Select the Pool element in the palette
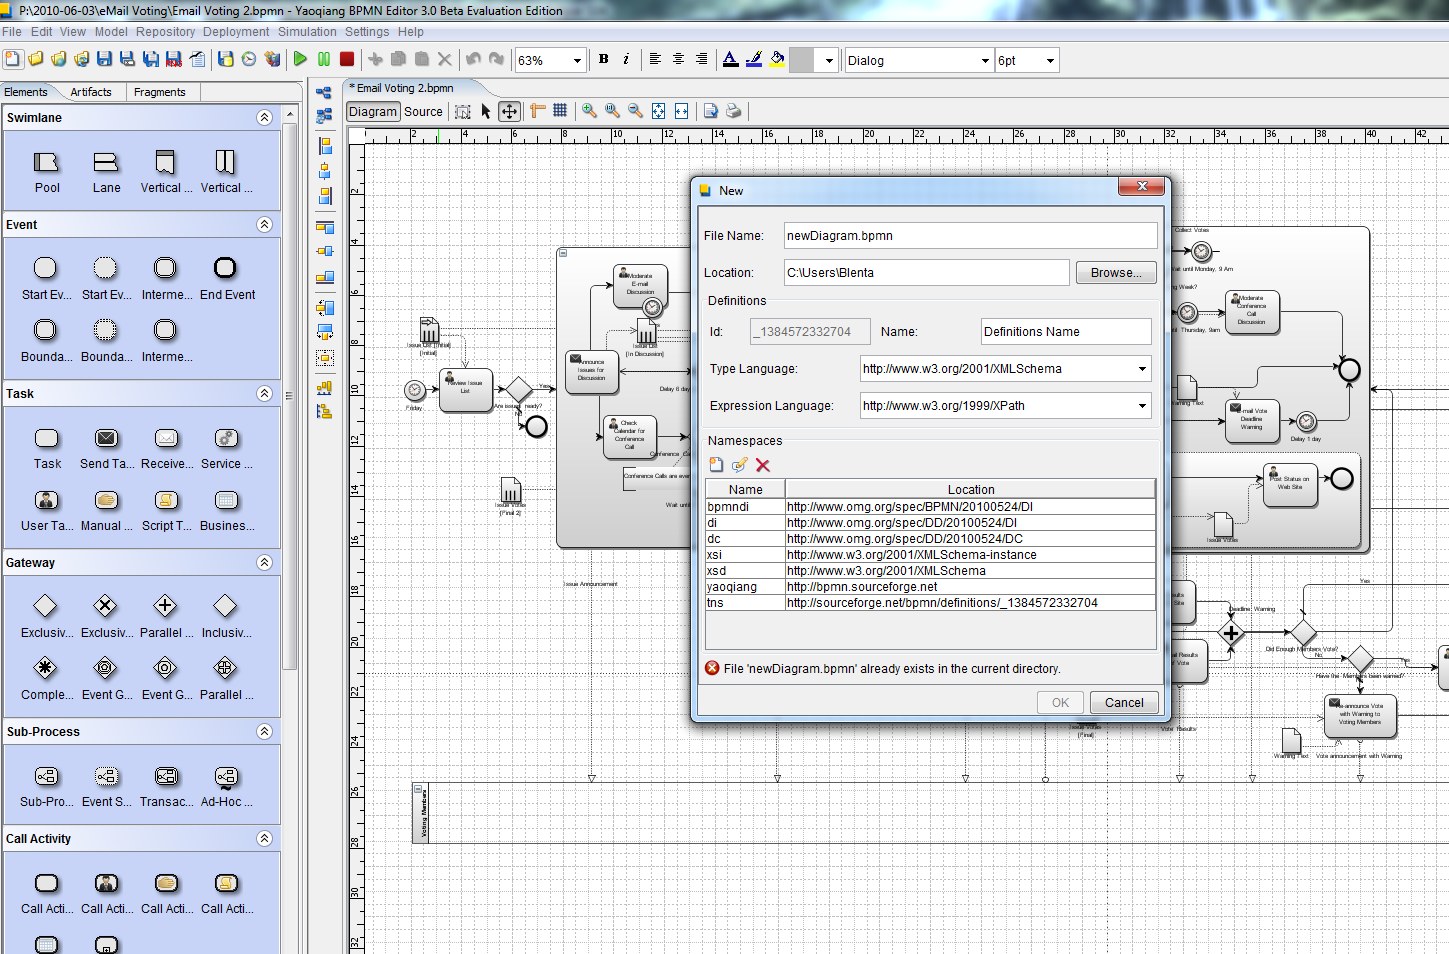Viewport: 1449px width, 954px height. (x=47, y=172)
